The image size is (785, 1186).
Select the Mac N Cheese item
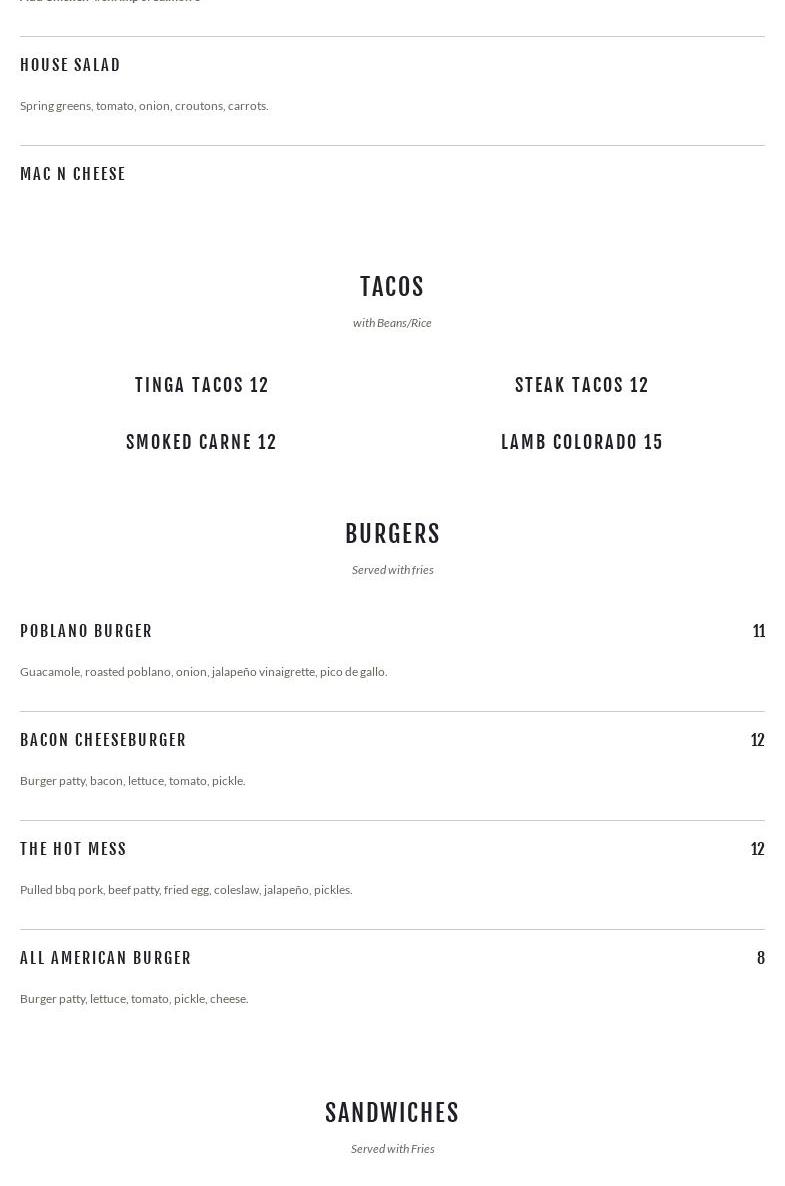click(73, 174)
